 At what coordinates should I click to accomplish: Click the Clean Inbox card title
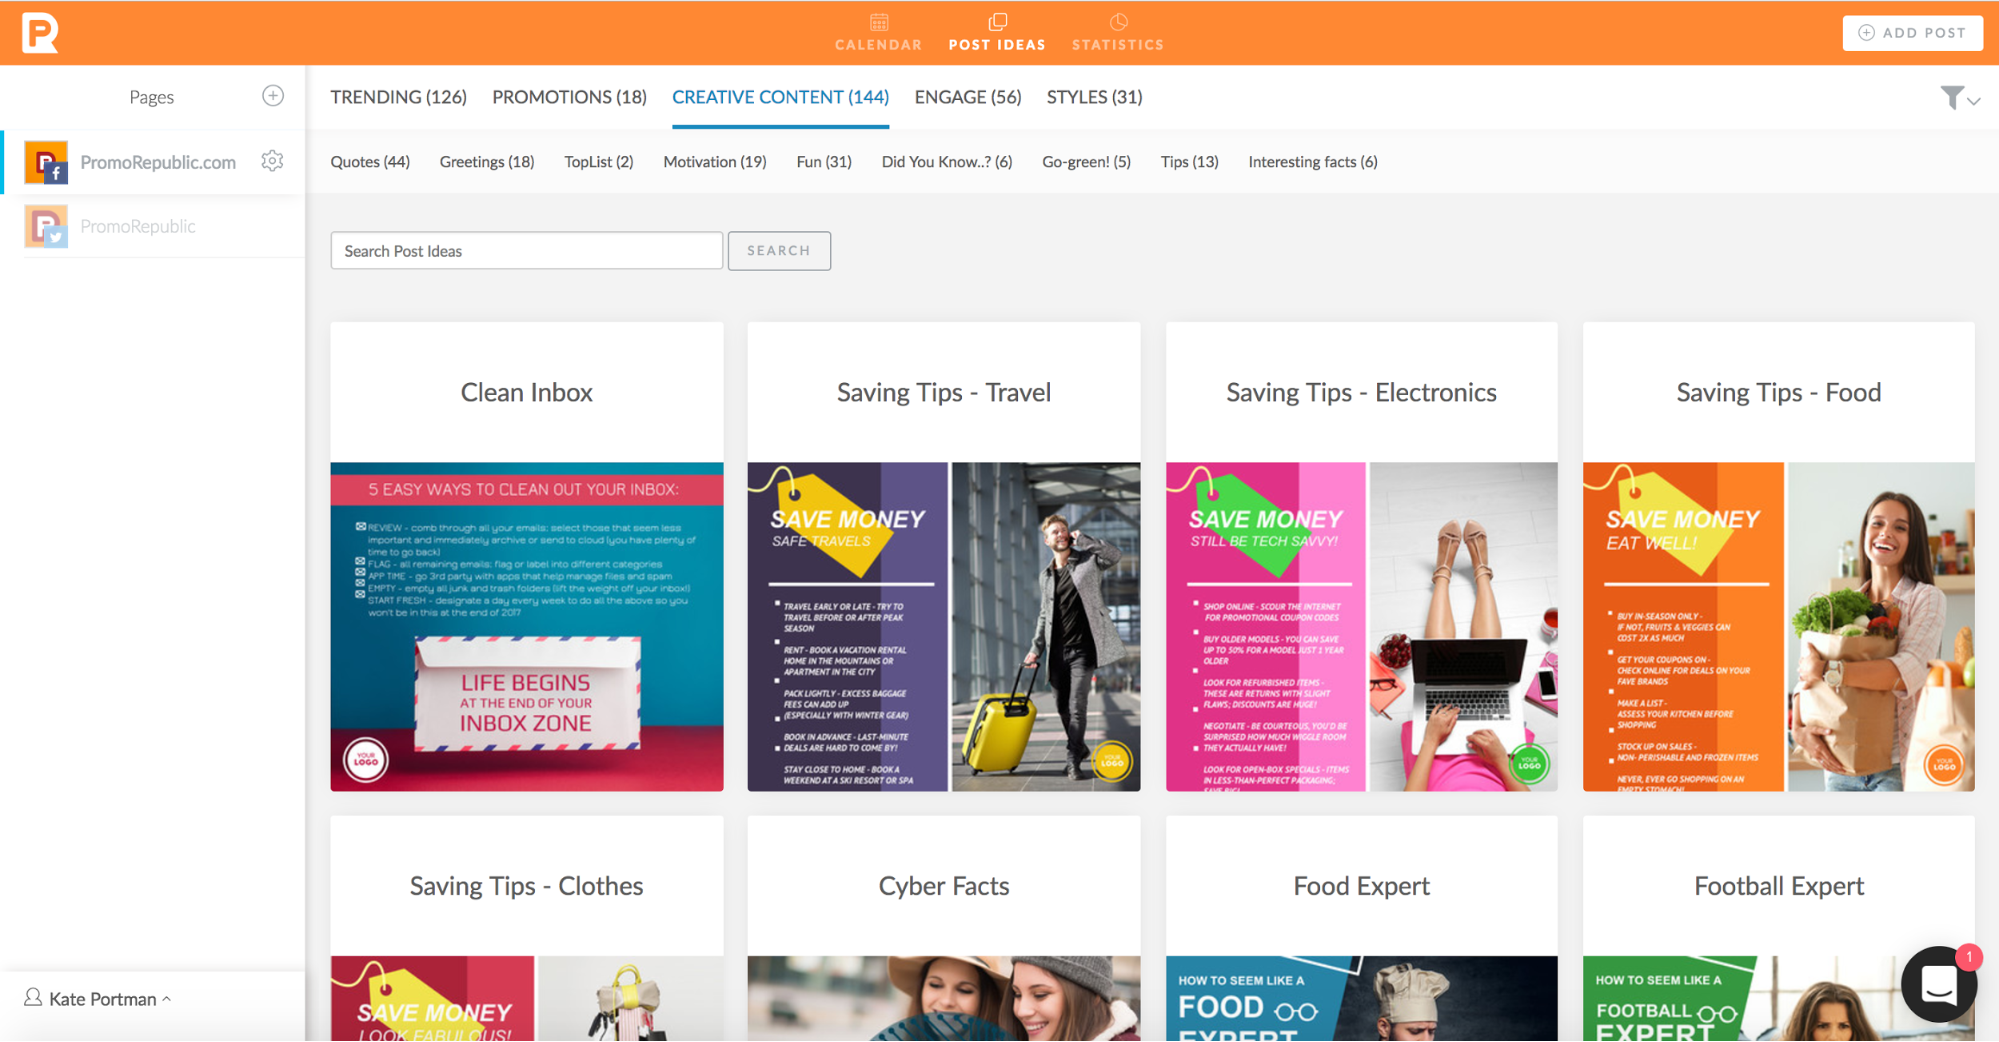point(527,392)
